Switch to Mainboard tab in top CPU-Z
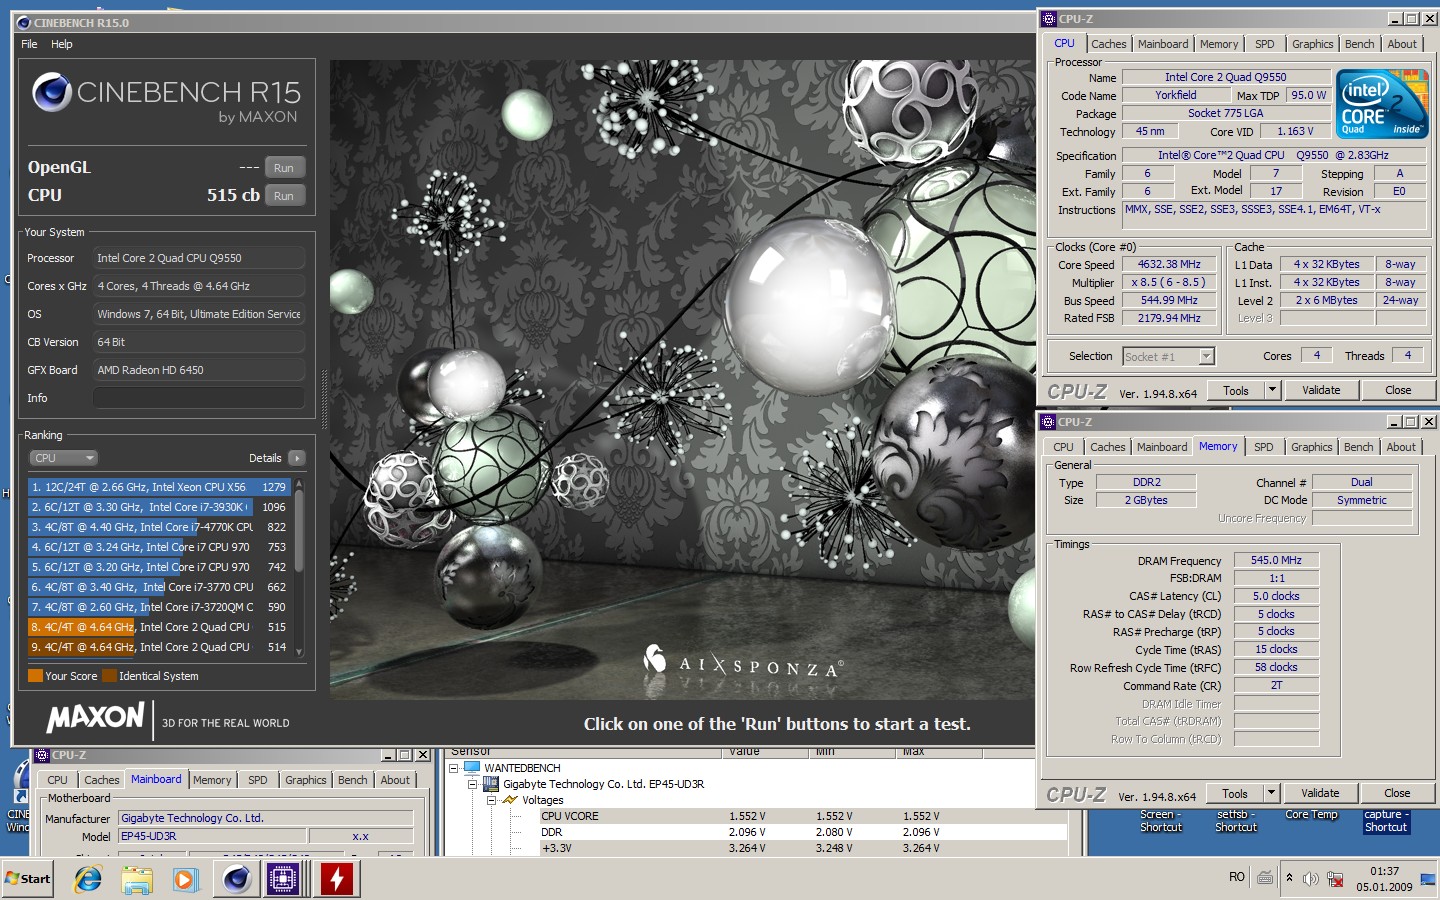Viewport: 1440px width, 900px height. click(x=1163, y=44)
